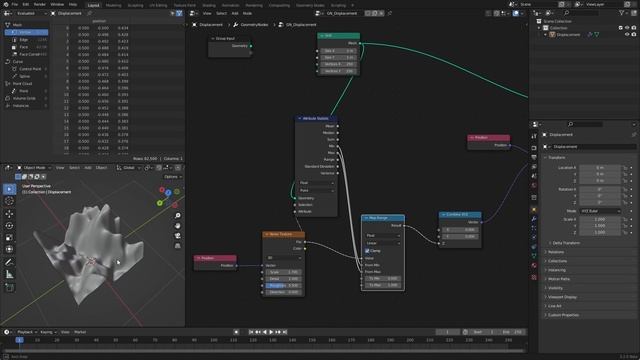This screenshot has width=640, height=360.
Task: Select the Measure tool in viewport toolbar
Action: coord(9,275)
